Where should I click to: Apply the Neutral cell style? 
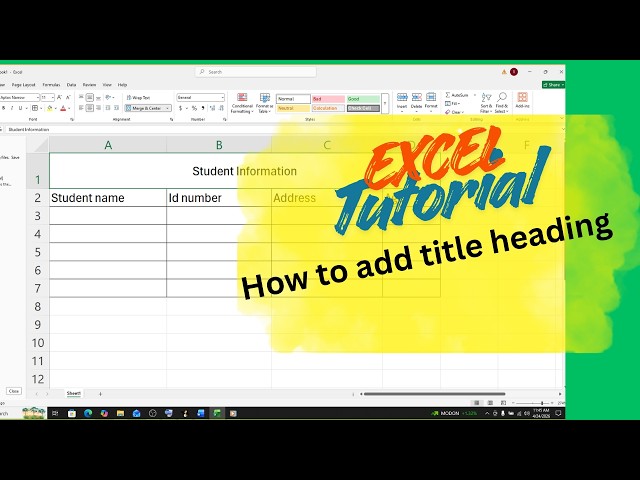(x=293, y=108)
